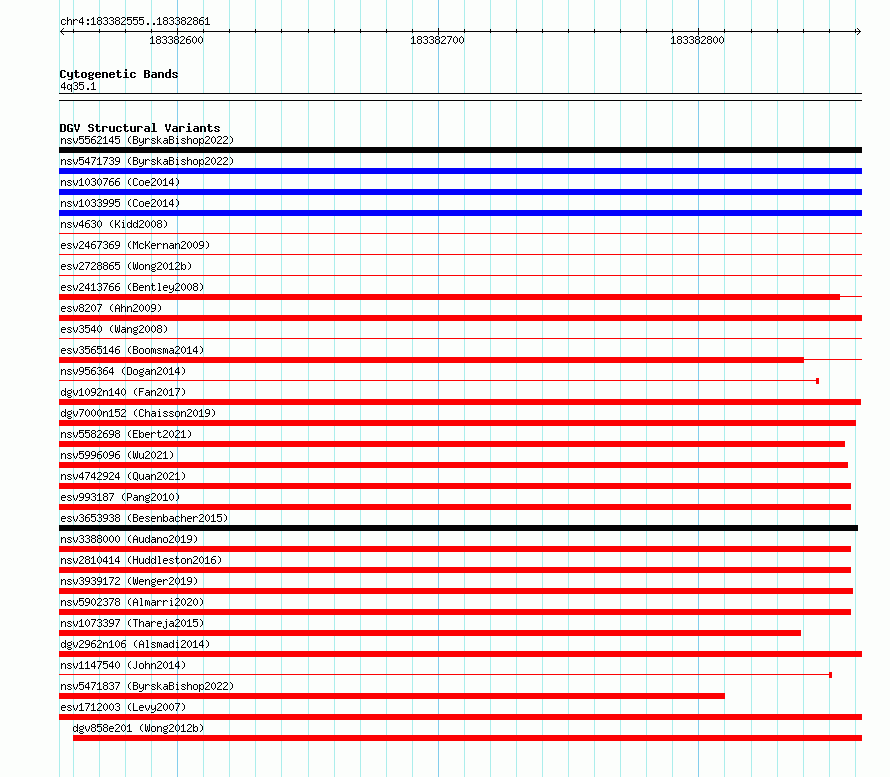Click the blue nsv5471739 variant bar
This screenshot has height=777, width=890.
(460, 171)
